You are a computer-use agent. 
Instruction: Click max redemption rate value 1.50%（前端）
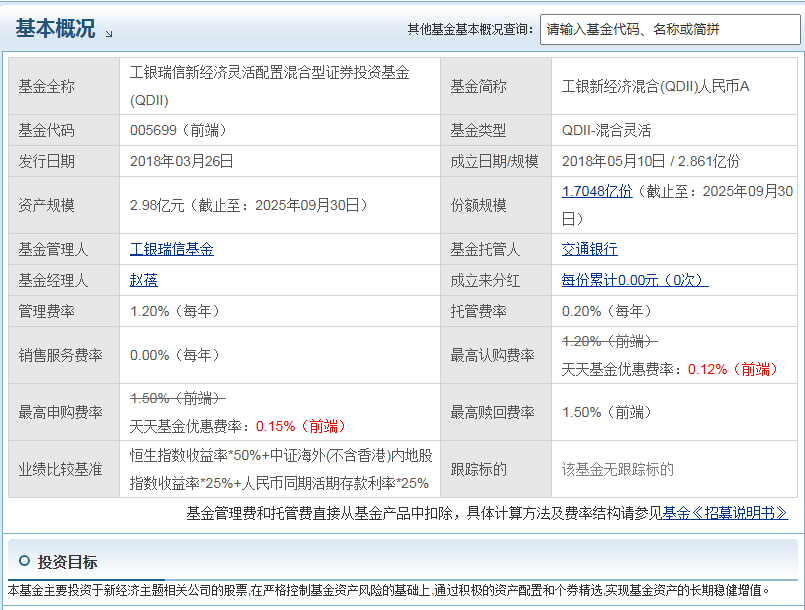(607, 412)
